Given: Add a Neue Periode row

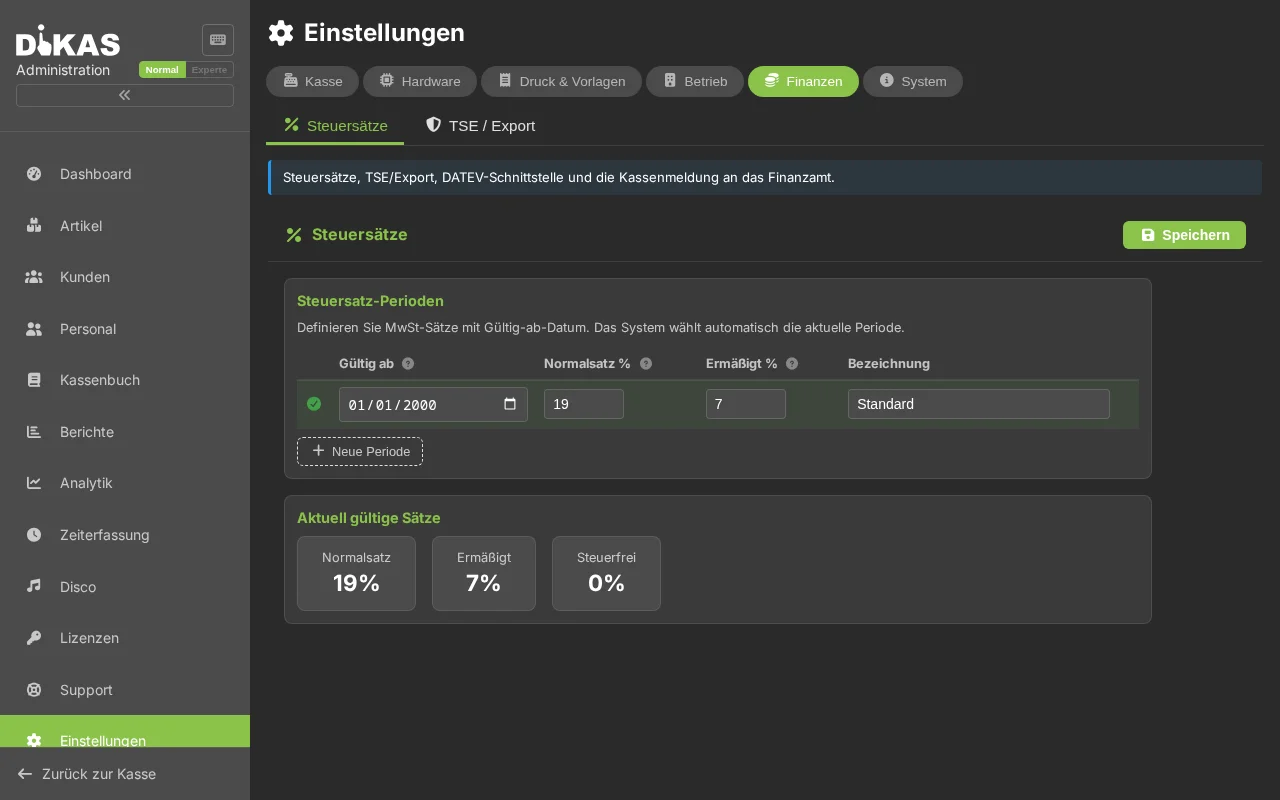Looking at the screenshot, I should click(x=360, y=451).
